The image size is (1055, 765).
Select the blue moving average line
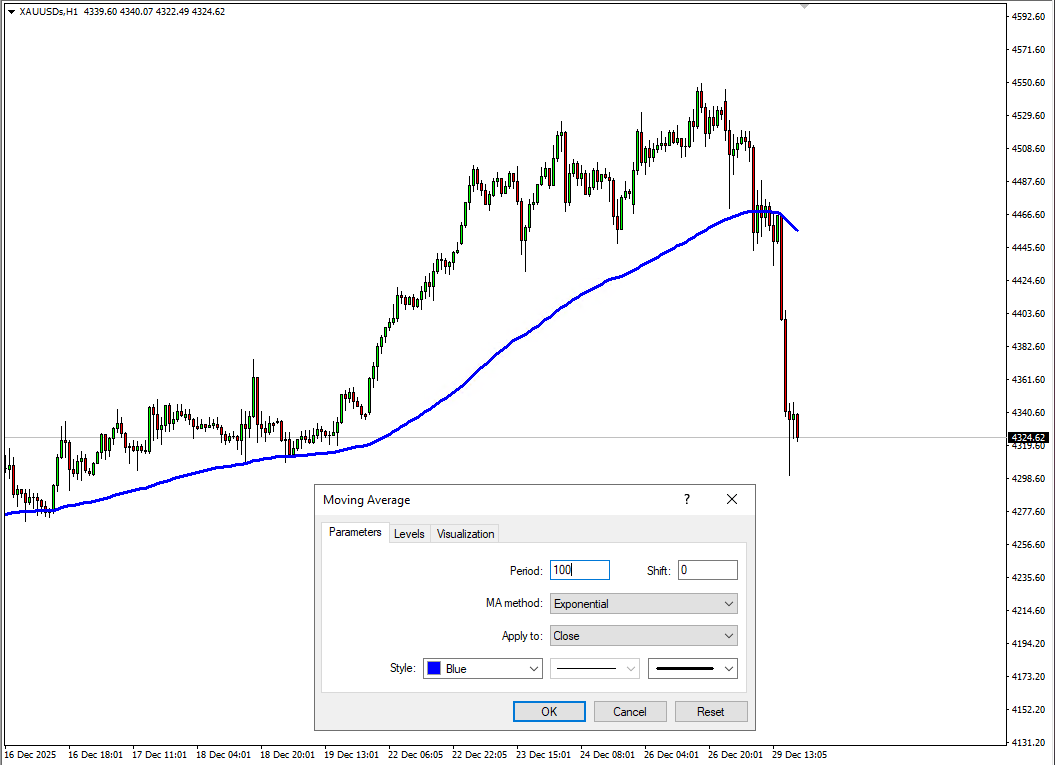tap(500, 350)
